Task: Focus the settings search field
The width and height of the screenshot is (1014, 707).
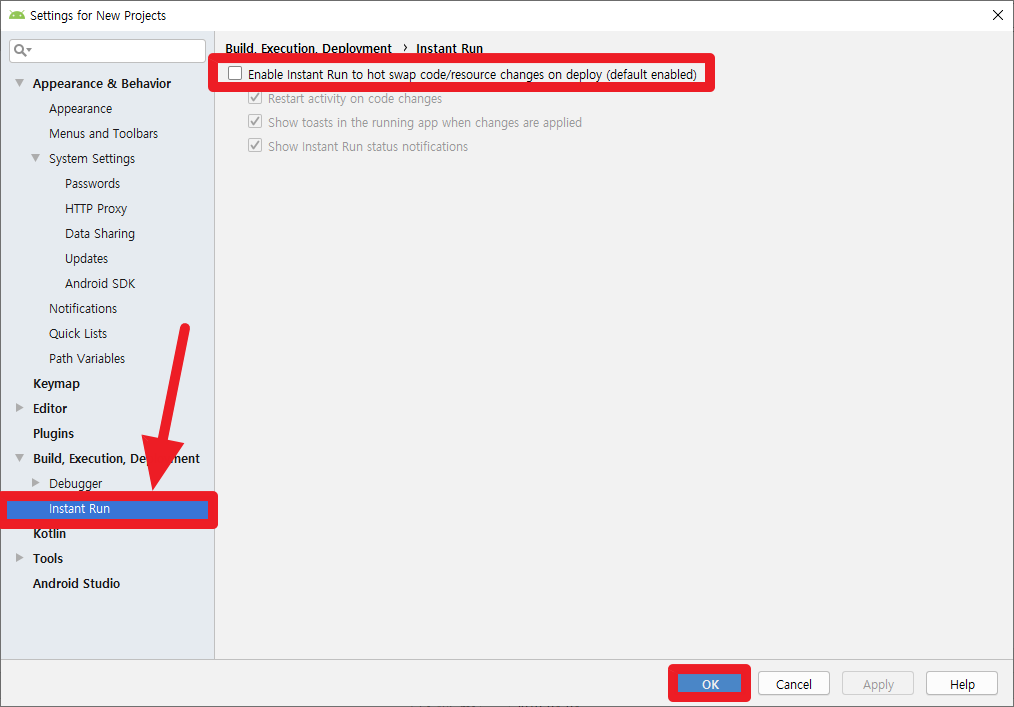Action: point(107,50)
